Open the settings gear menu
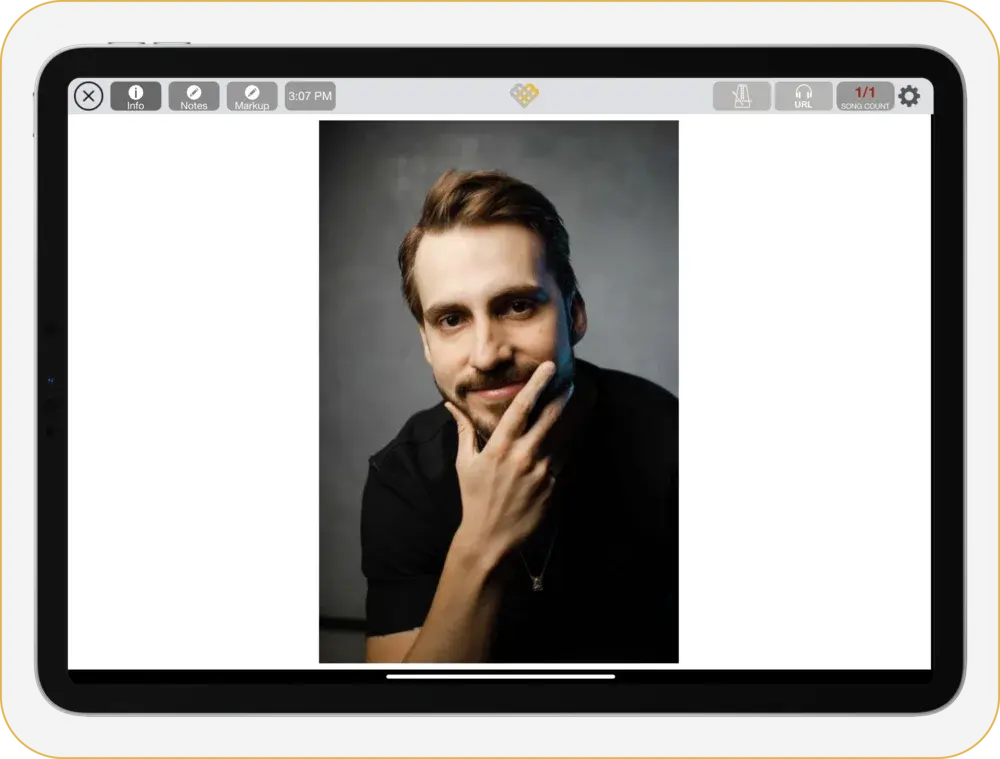 [x=908, y=96]
